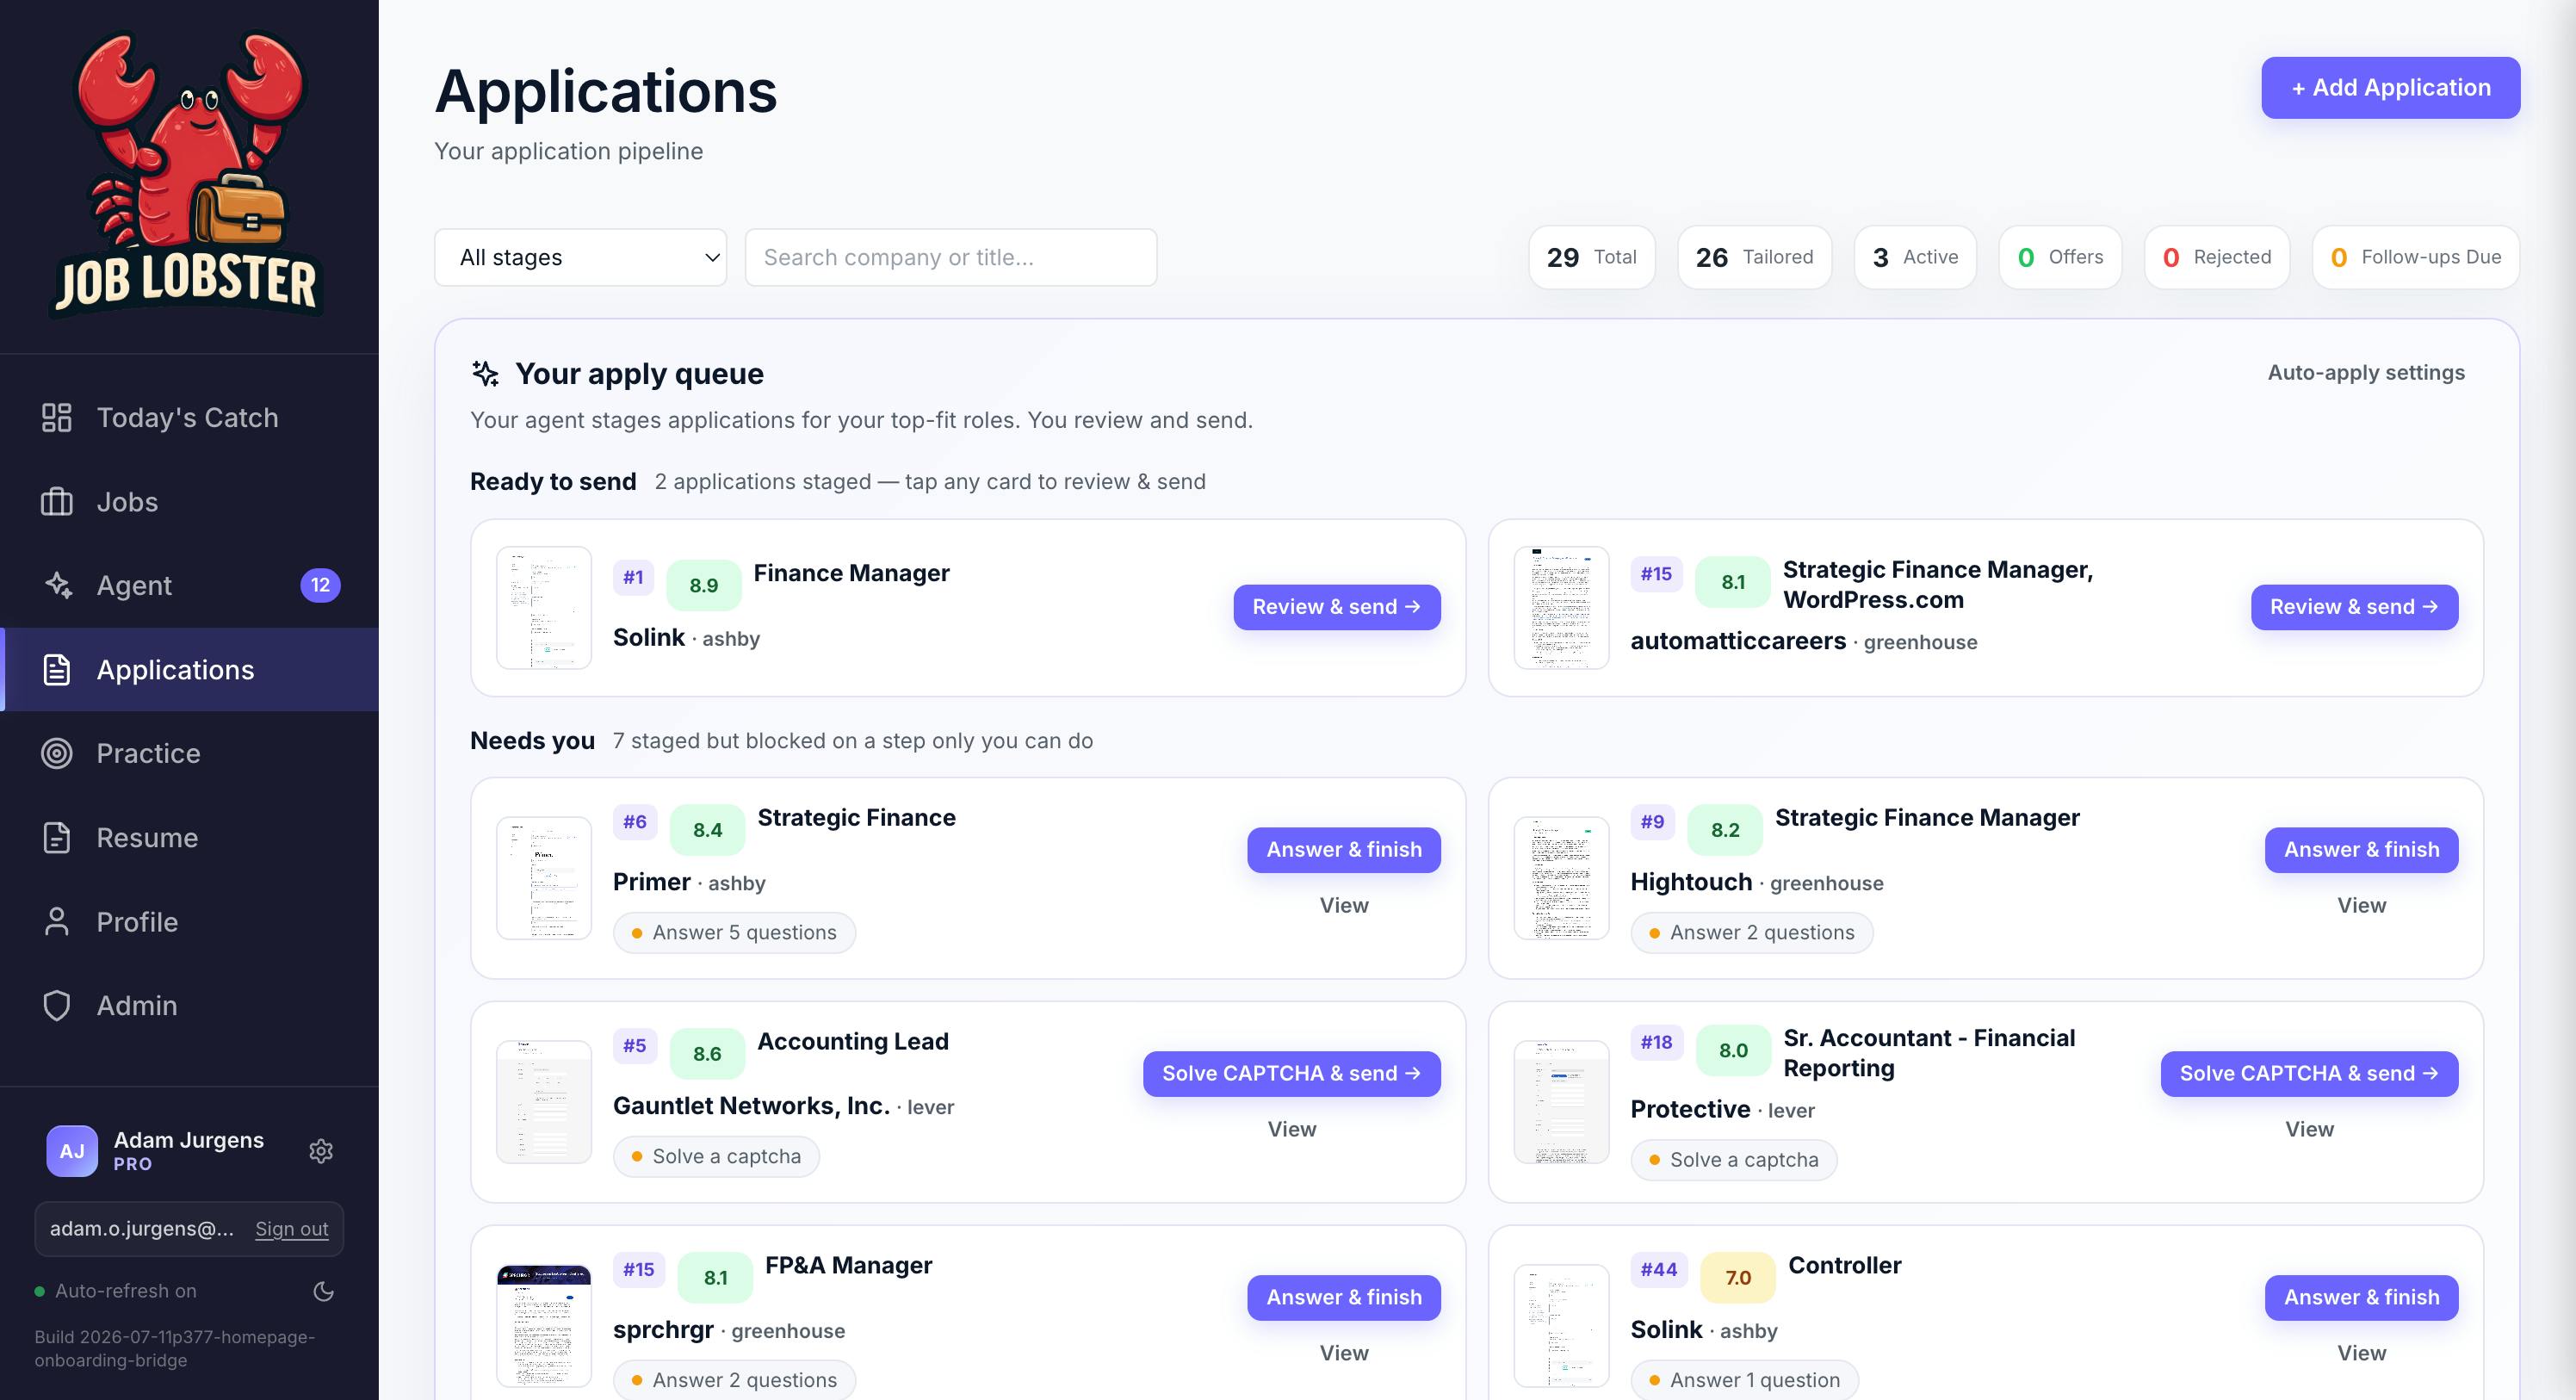Open the All stages dropdown
This screenshot has width=2576, height=1400.
click(x=580, y=257)
